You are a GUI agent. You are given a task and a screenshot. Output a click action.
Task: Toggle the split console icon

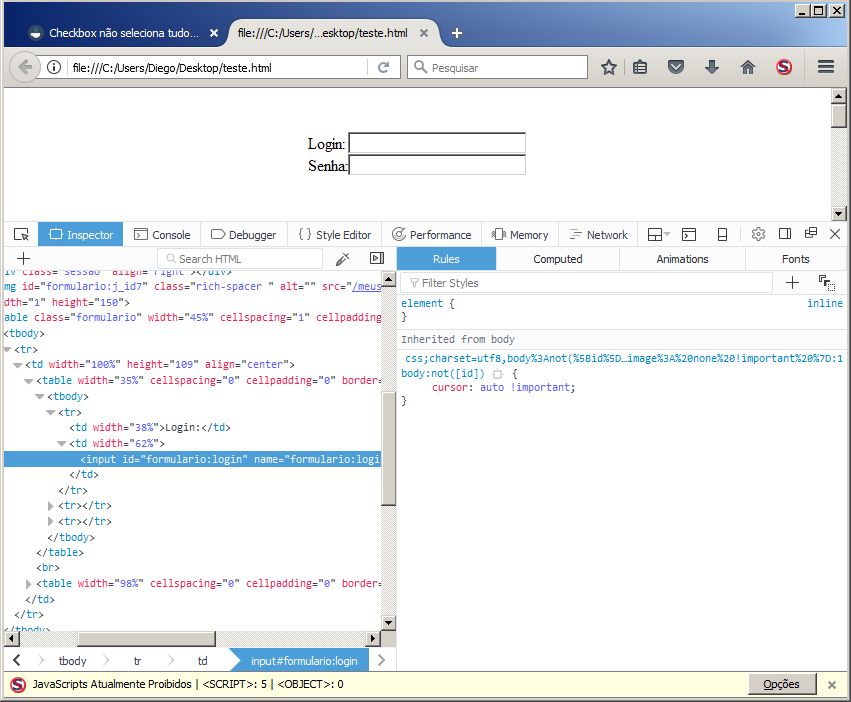pos(689,235)
